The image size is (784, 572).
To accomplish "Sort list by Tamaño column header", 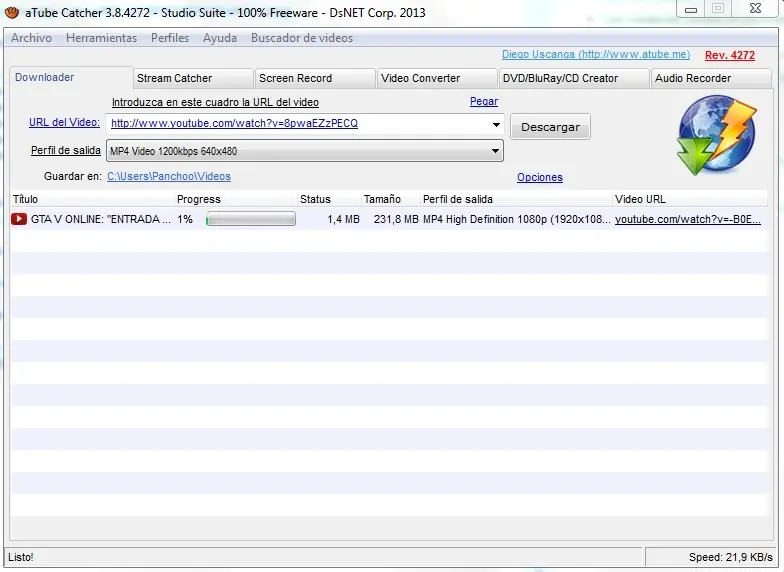I will coord(390,199).
